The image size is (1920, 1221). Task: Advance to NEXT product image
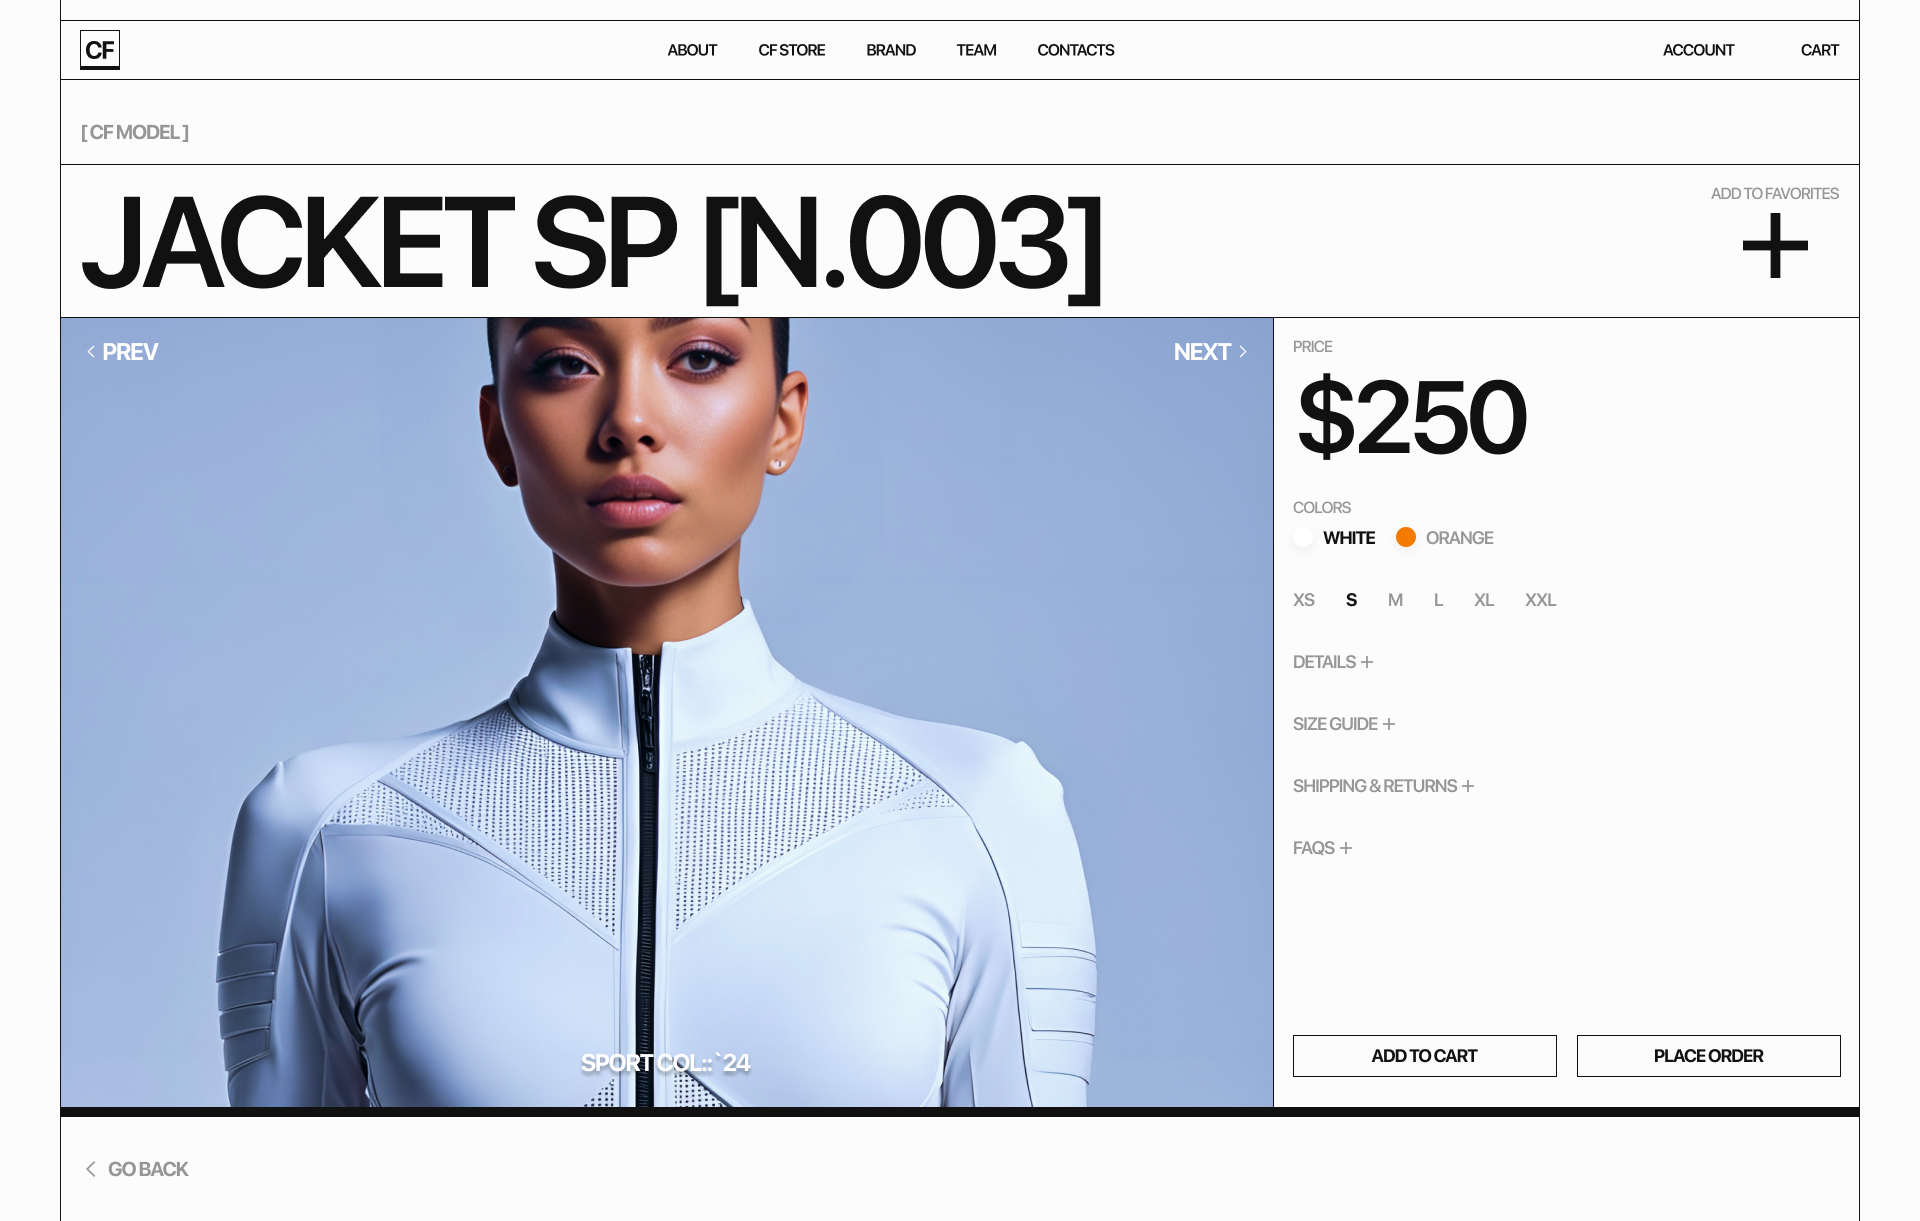point(1210,352)
